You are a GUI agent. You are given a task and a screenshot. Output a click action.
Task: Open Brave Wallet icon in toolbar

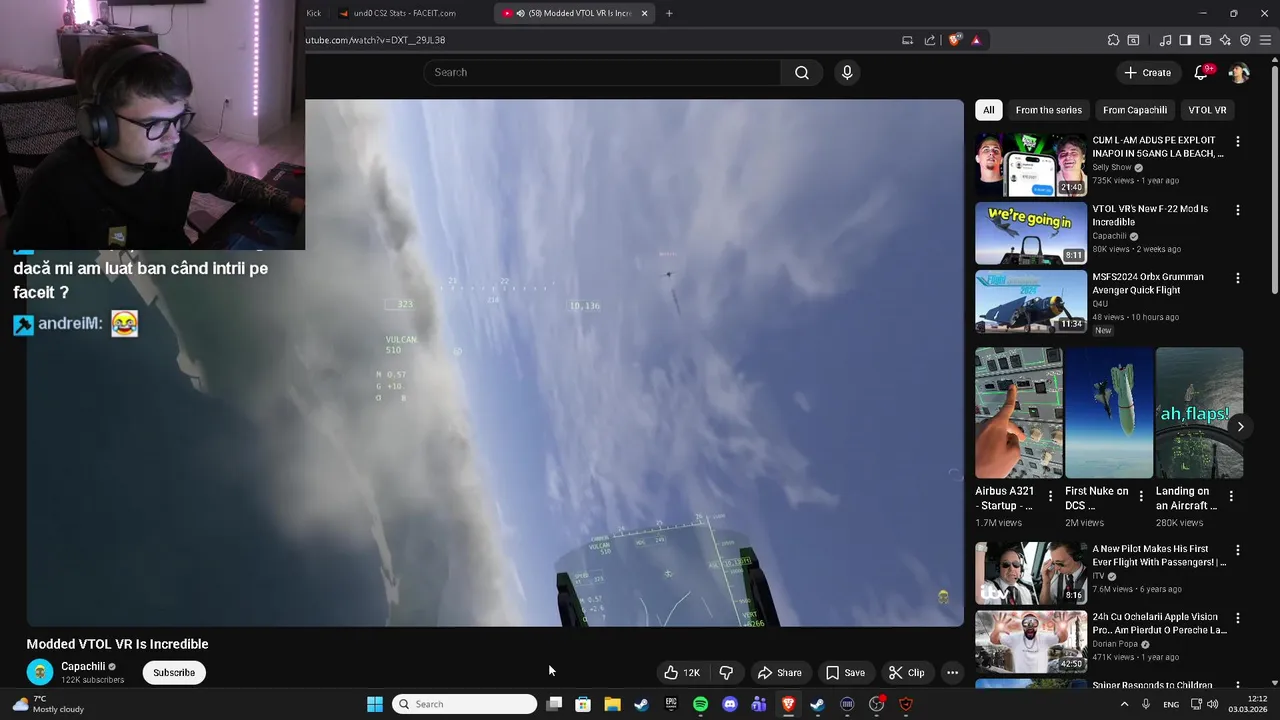click(x=1205, y=40)
